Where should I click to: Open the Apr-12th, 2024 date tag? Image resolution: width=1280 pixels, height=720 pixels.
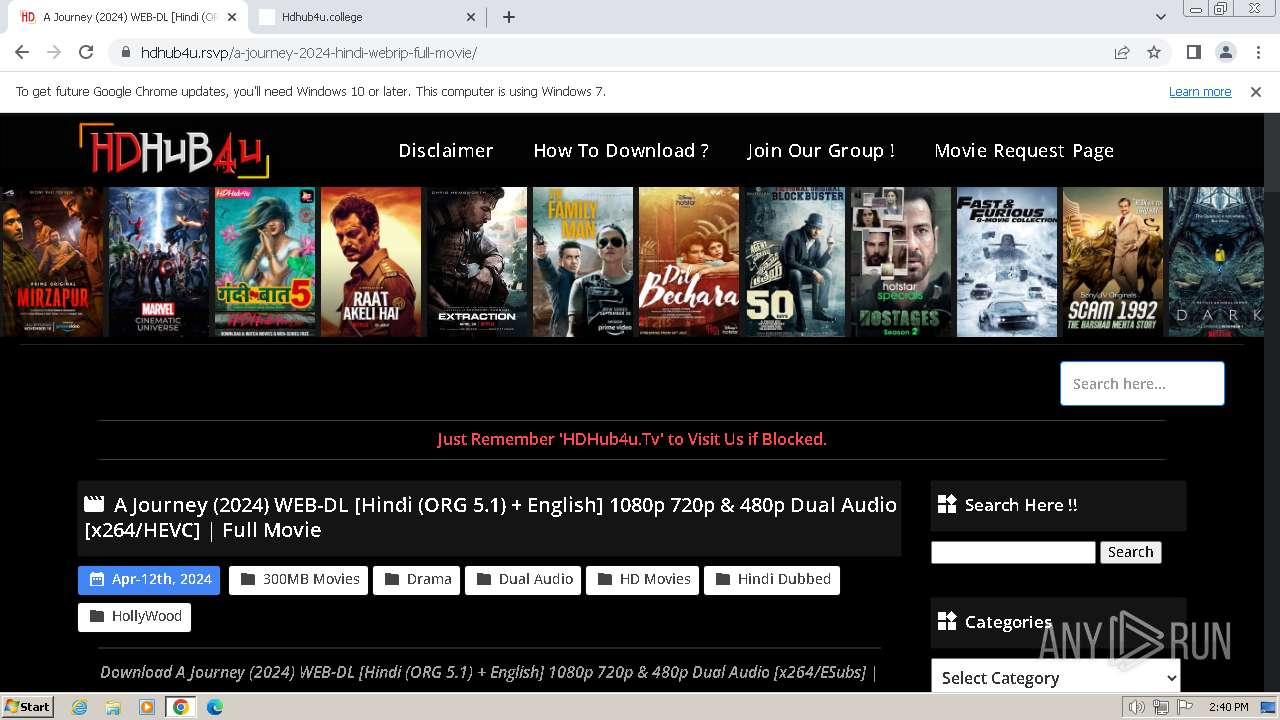tap(149, 580)
